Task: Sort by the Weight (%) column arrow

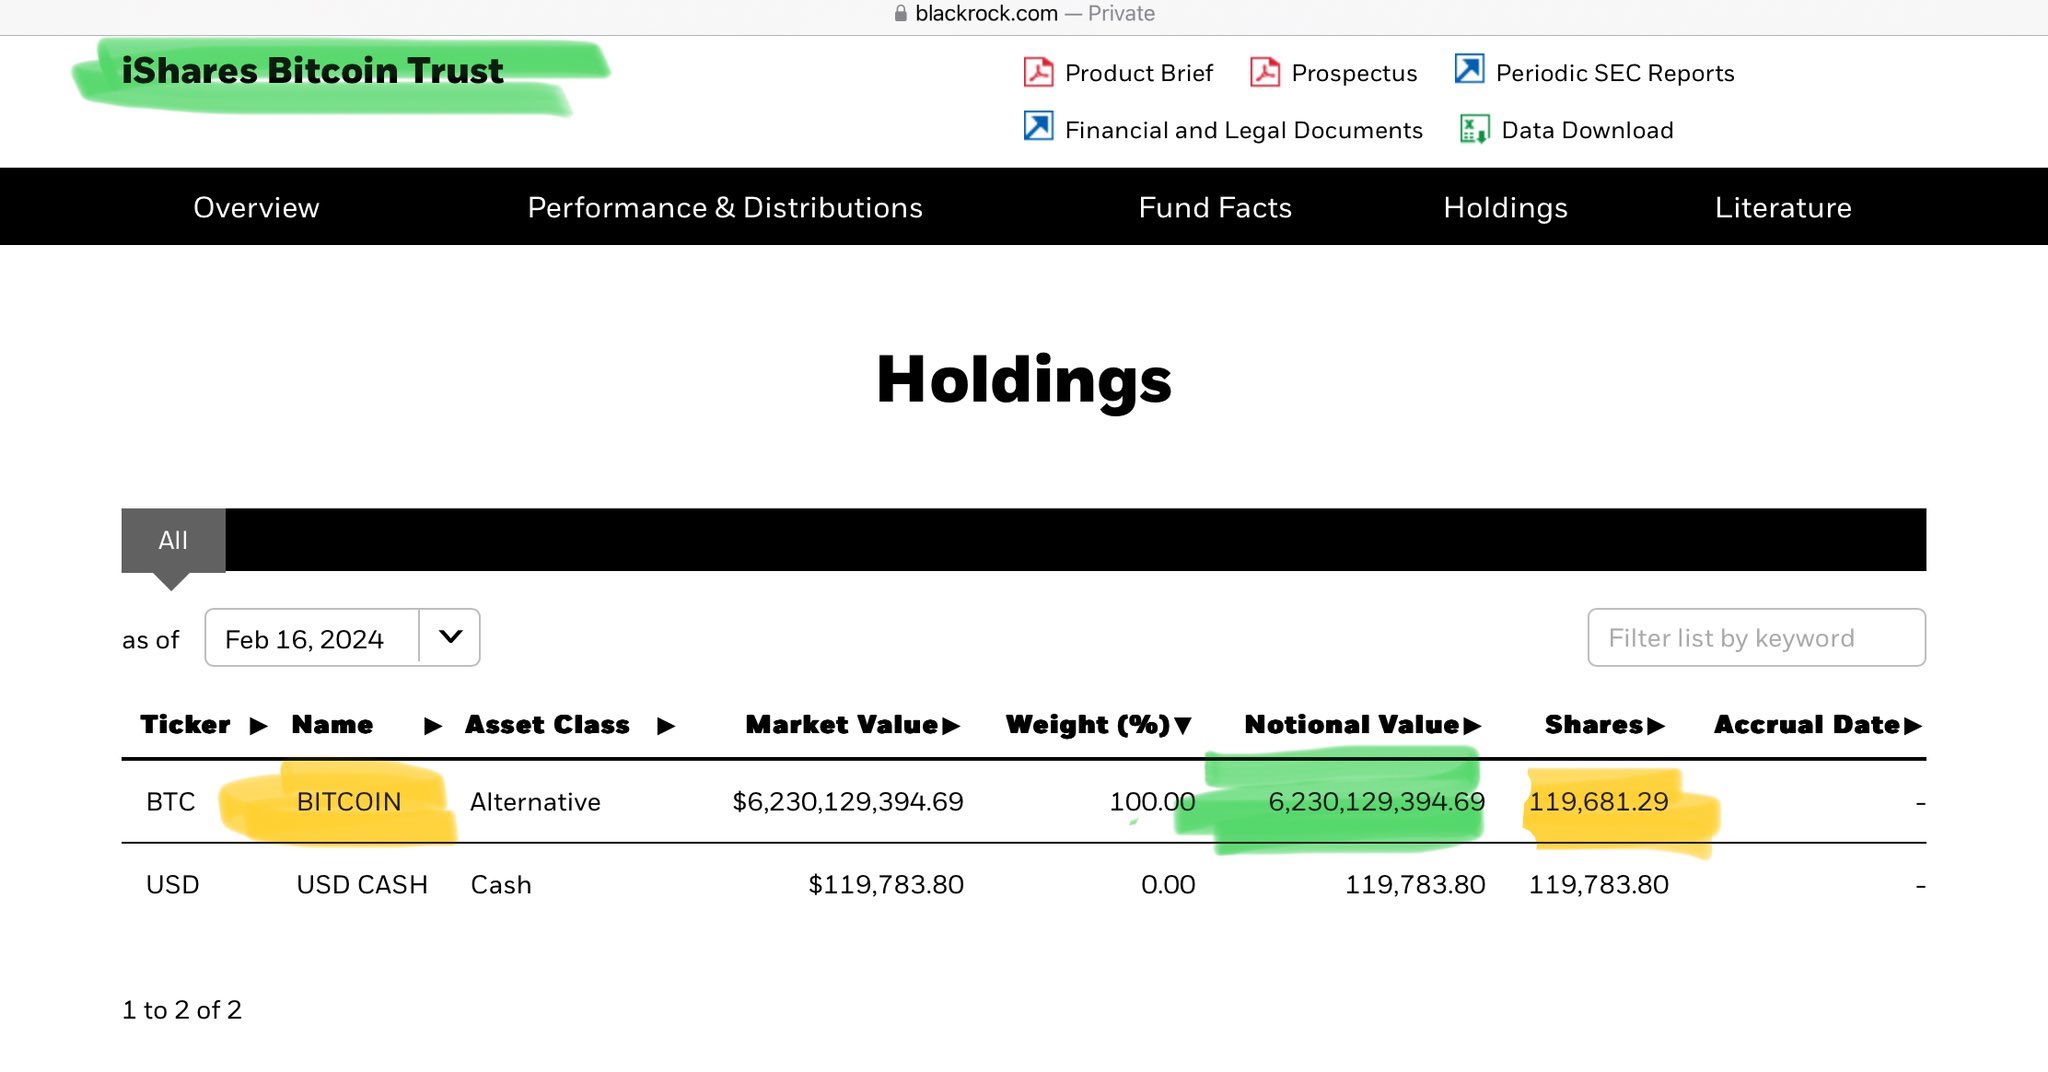Action: click(x=1183, y=726)
